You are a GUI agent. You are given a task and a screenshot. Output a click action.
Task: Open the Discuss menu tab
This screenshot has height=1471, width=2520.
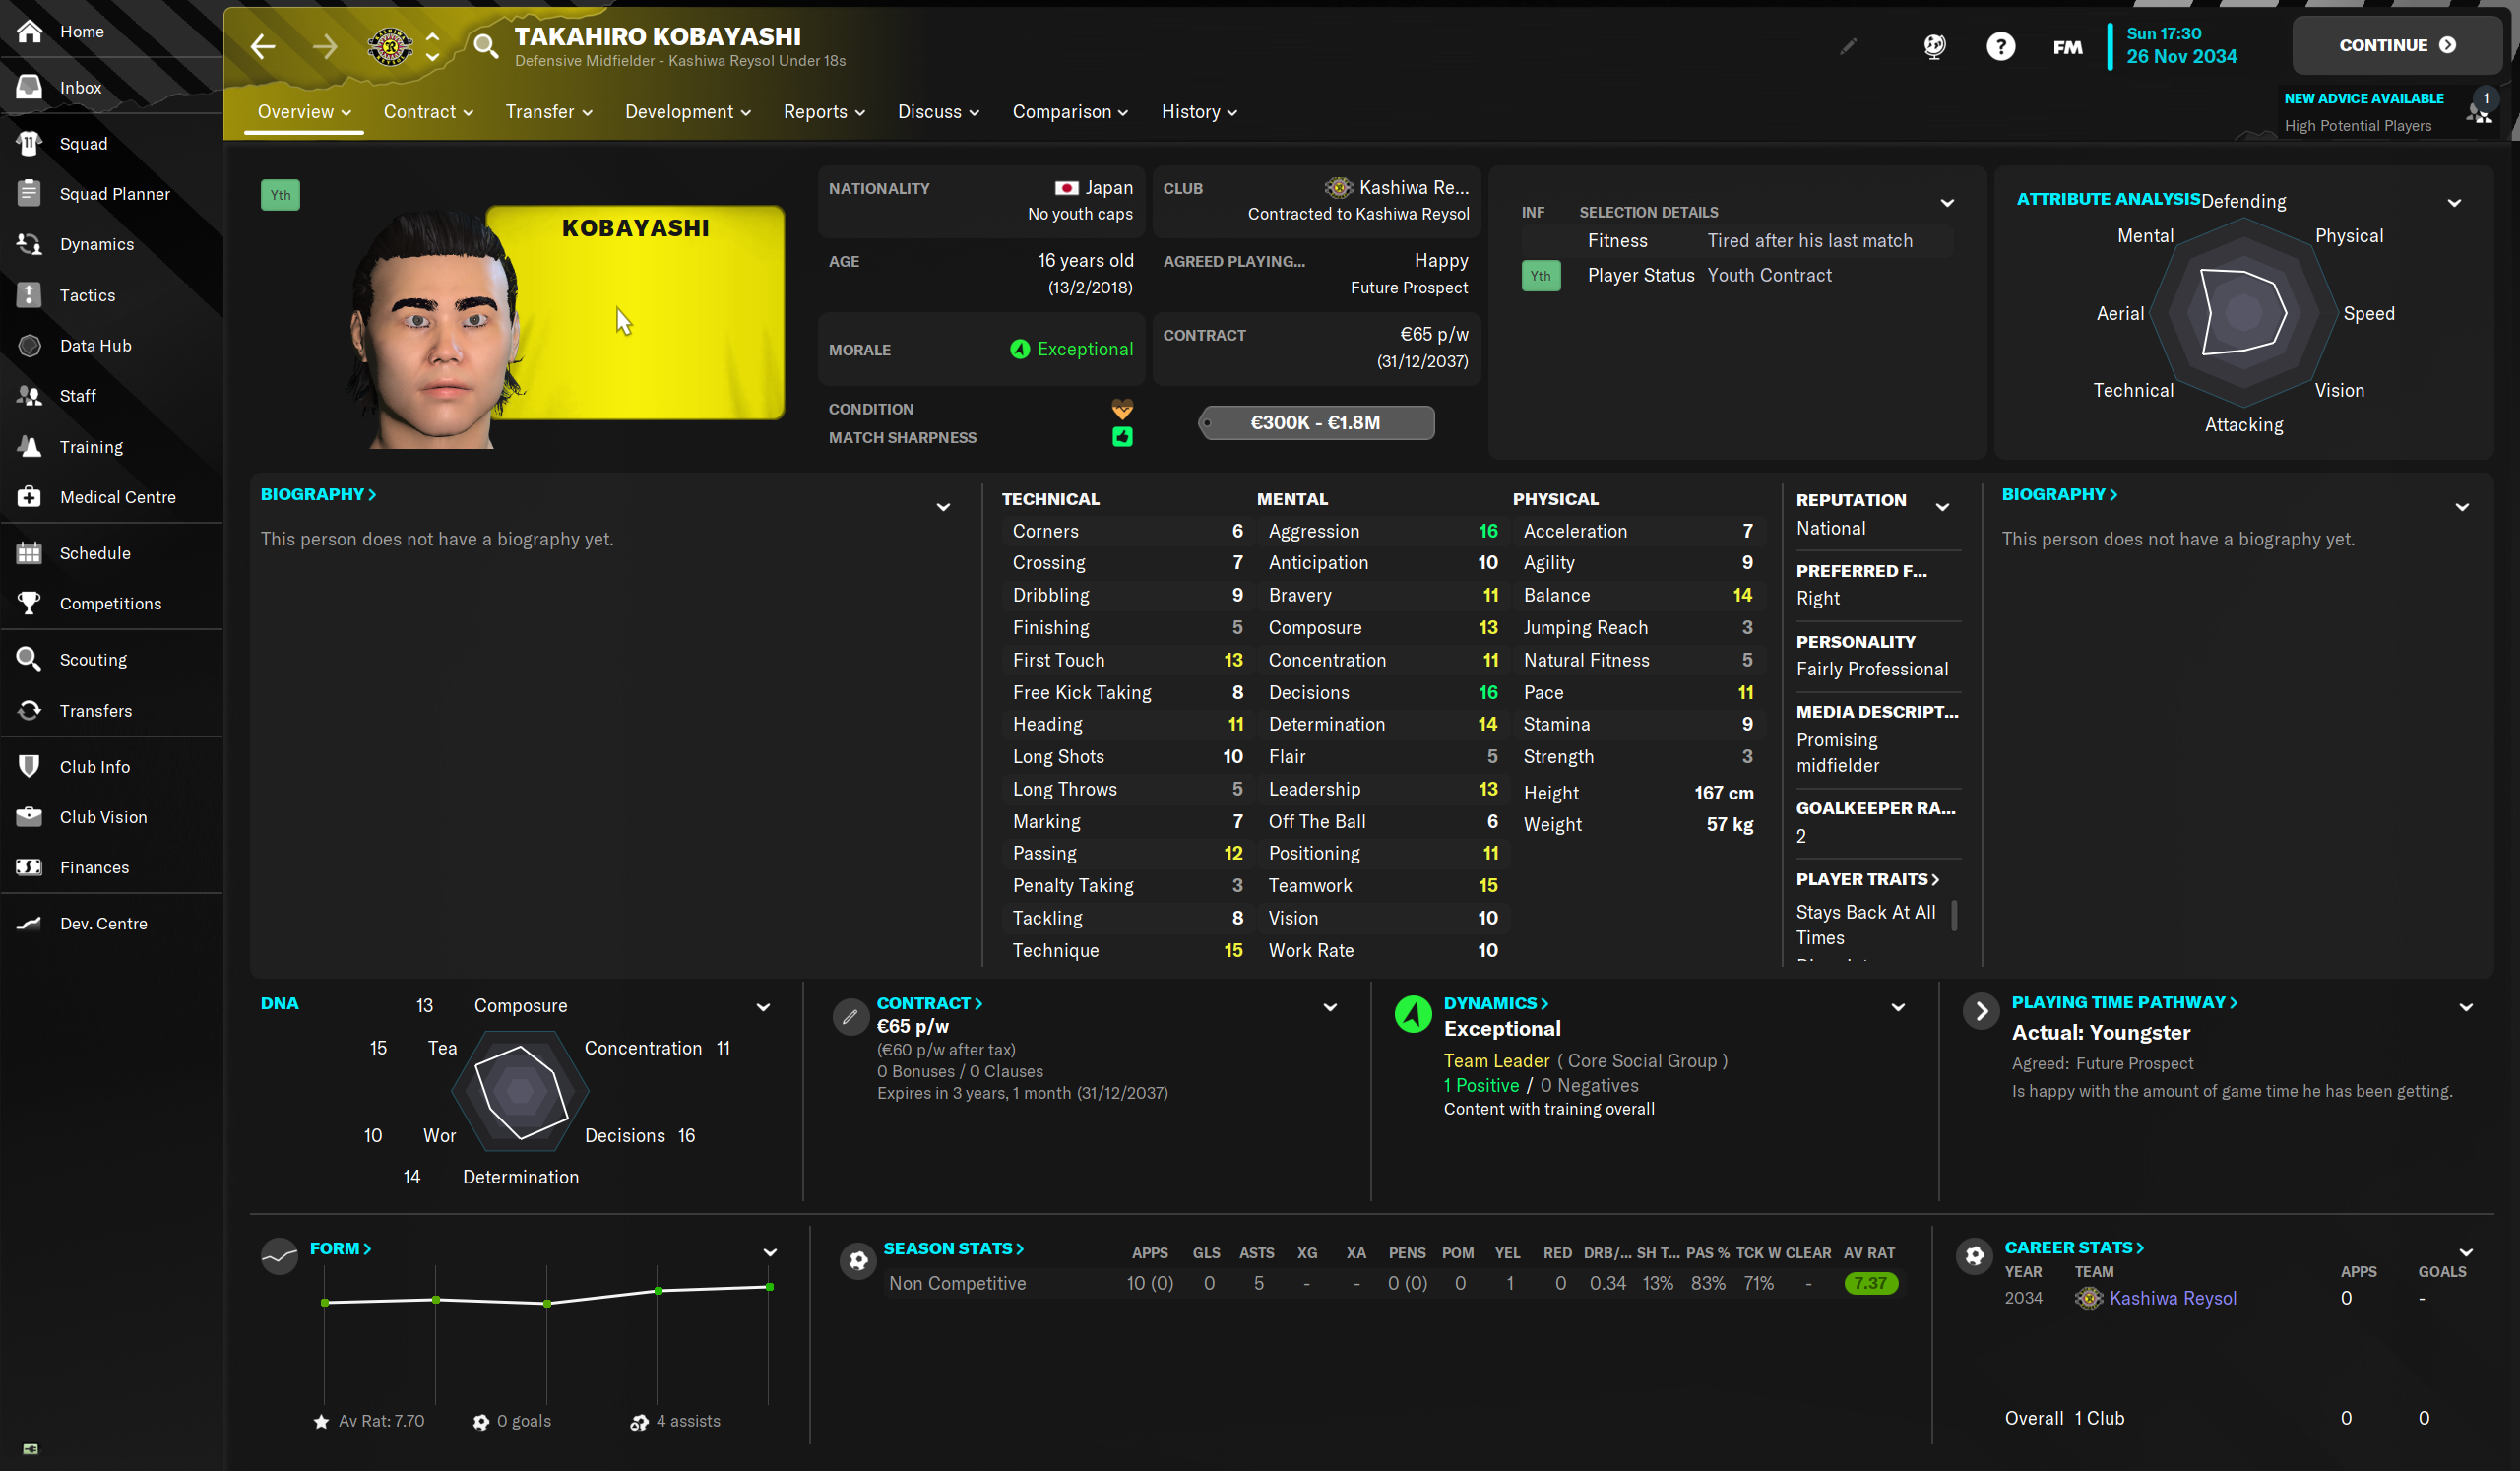pos(938,112)
